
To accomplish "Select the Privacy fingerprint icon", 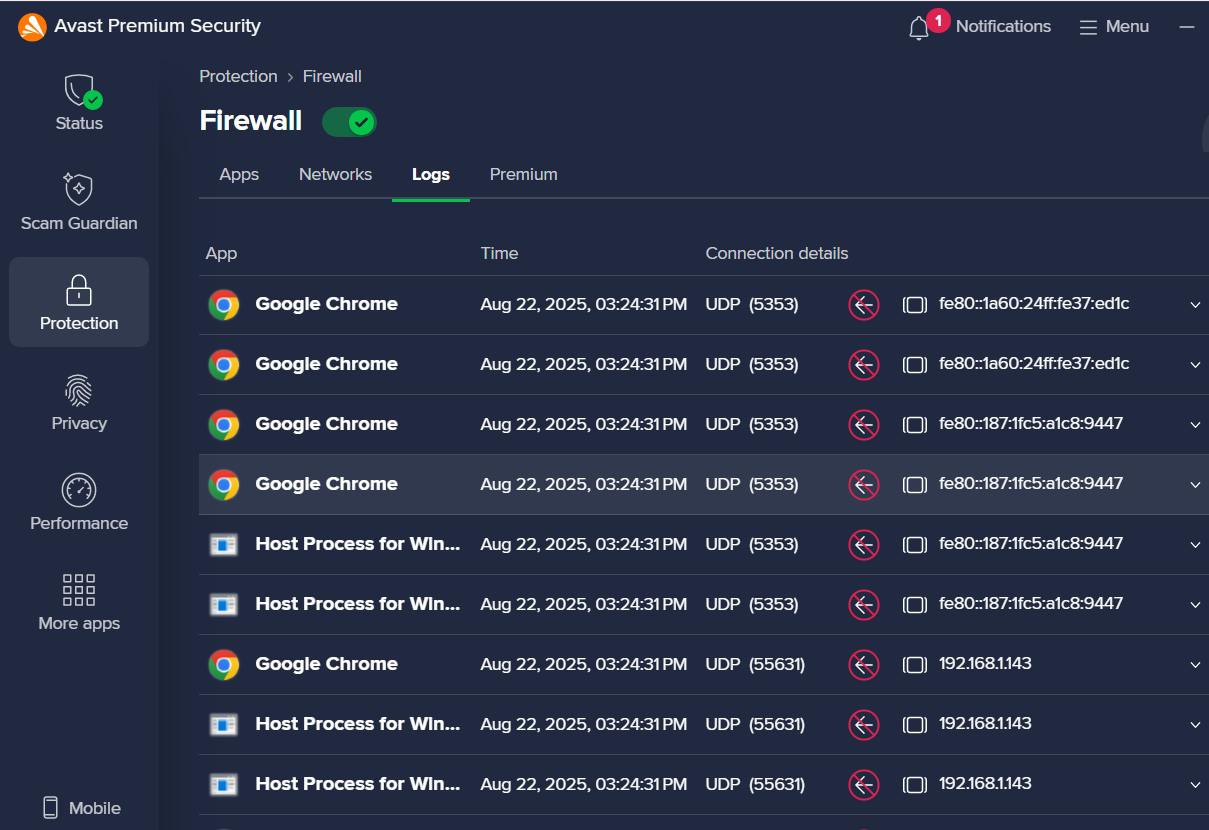I will pyautogui.click(x=79, y=391).
